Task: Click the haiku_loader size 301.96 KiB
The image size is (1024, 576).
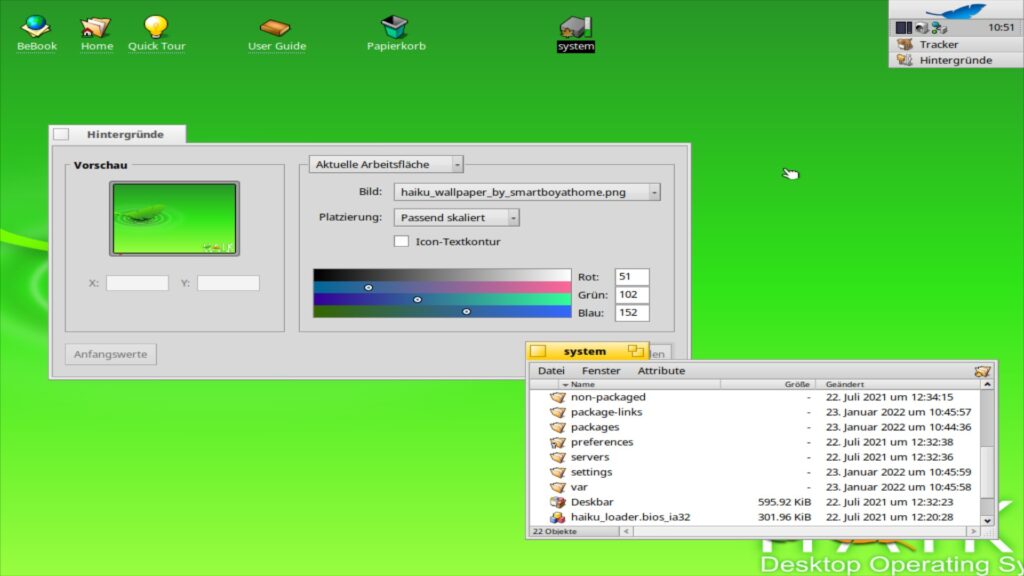Action: (784, 517)
